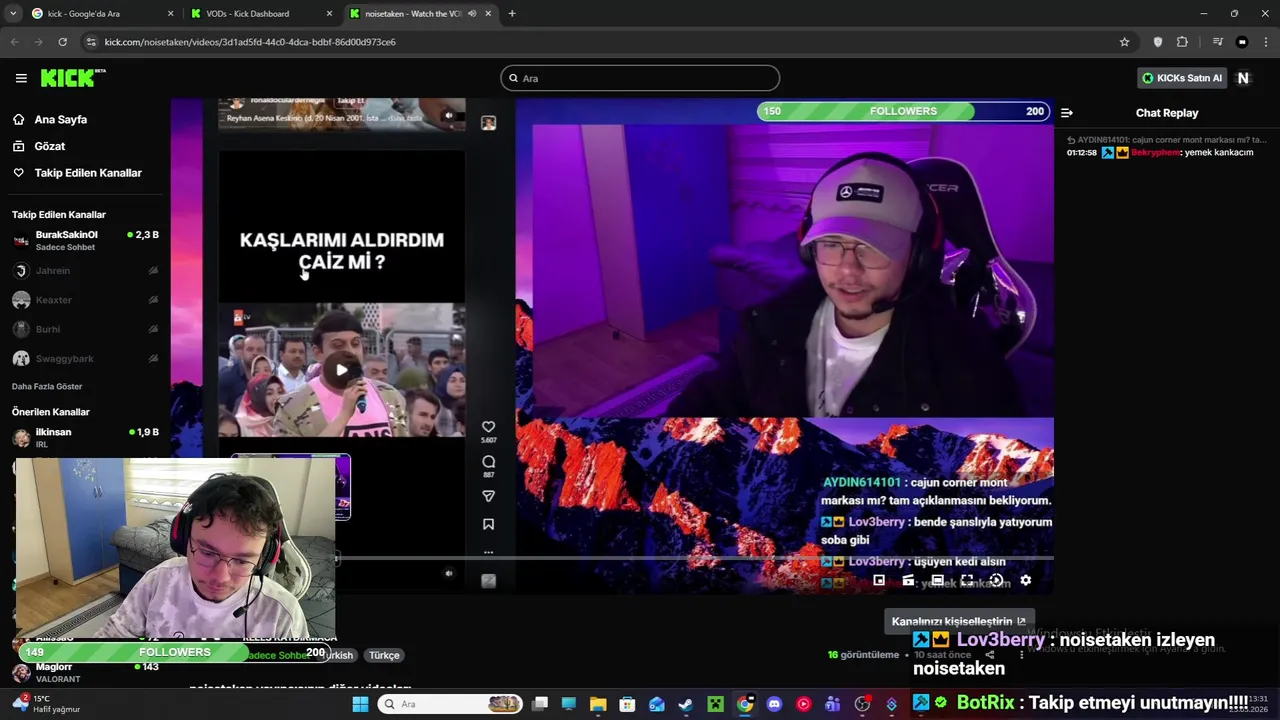Click the 16 görüntüleme view count

pyautogui.click(x=863, y=655)
